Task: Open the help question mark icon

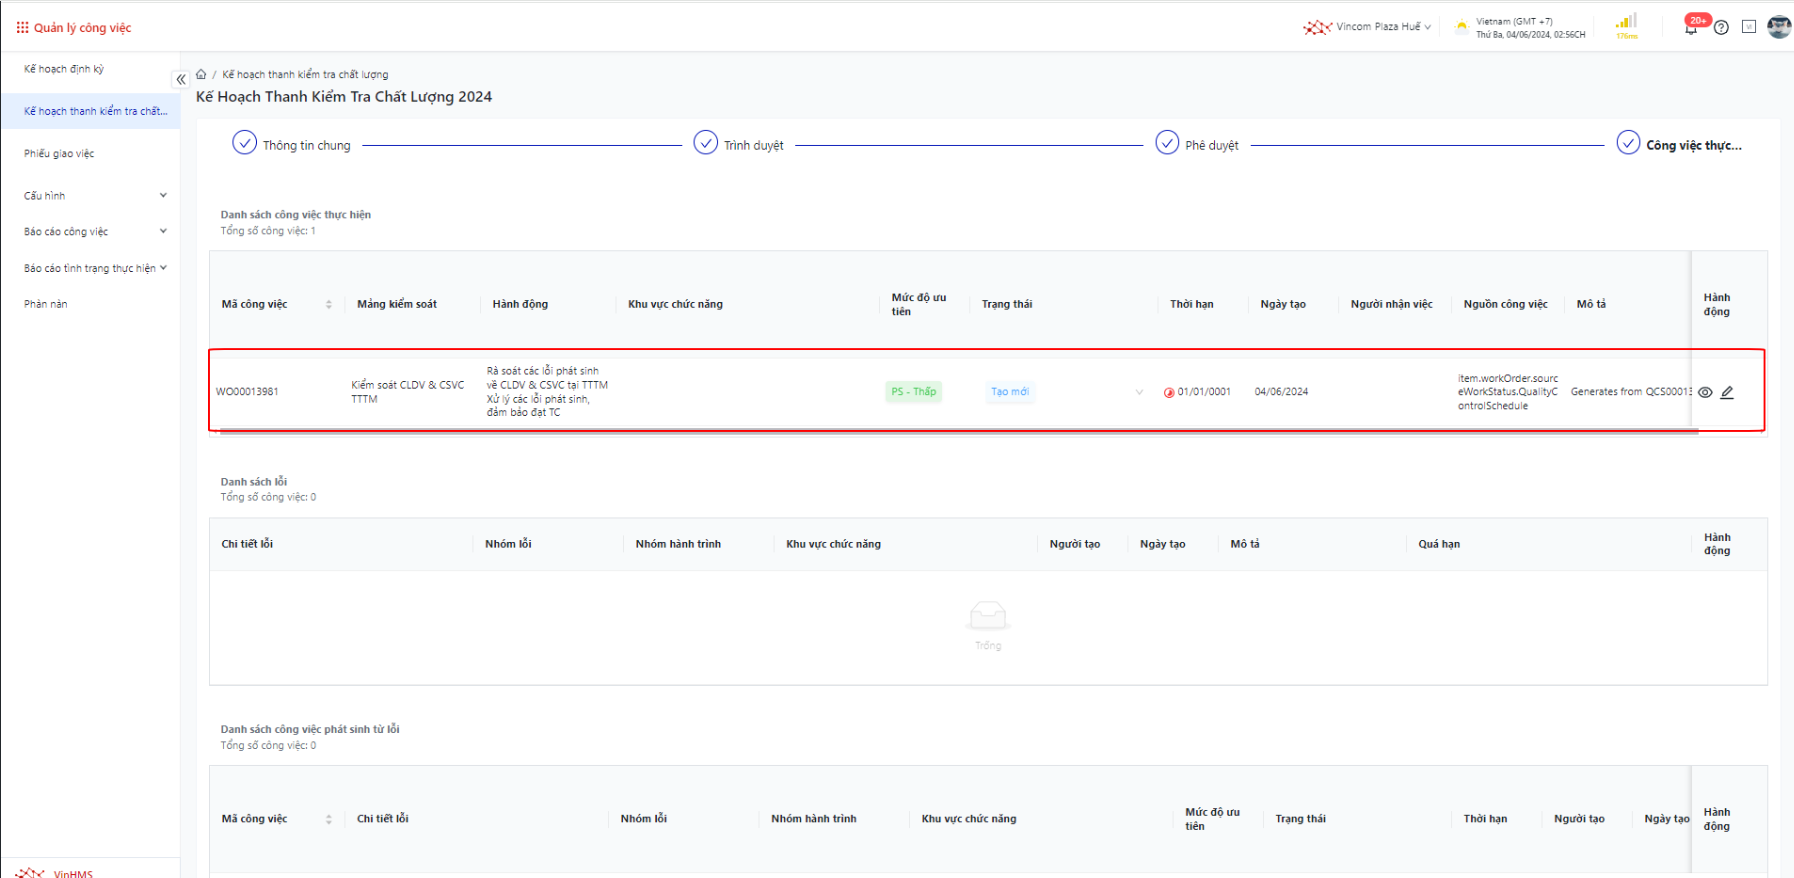Action: [1721, 28]
